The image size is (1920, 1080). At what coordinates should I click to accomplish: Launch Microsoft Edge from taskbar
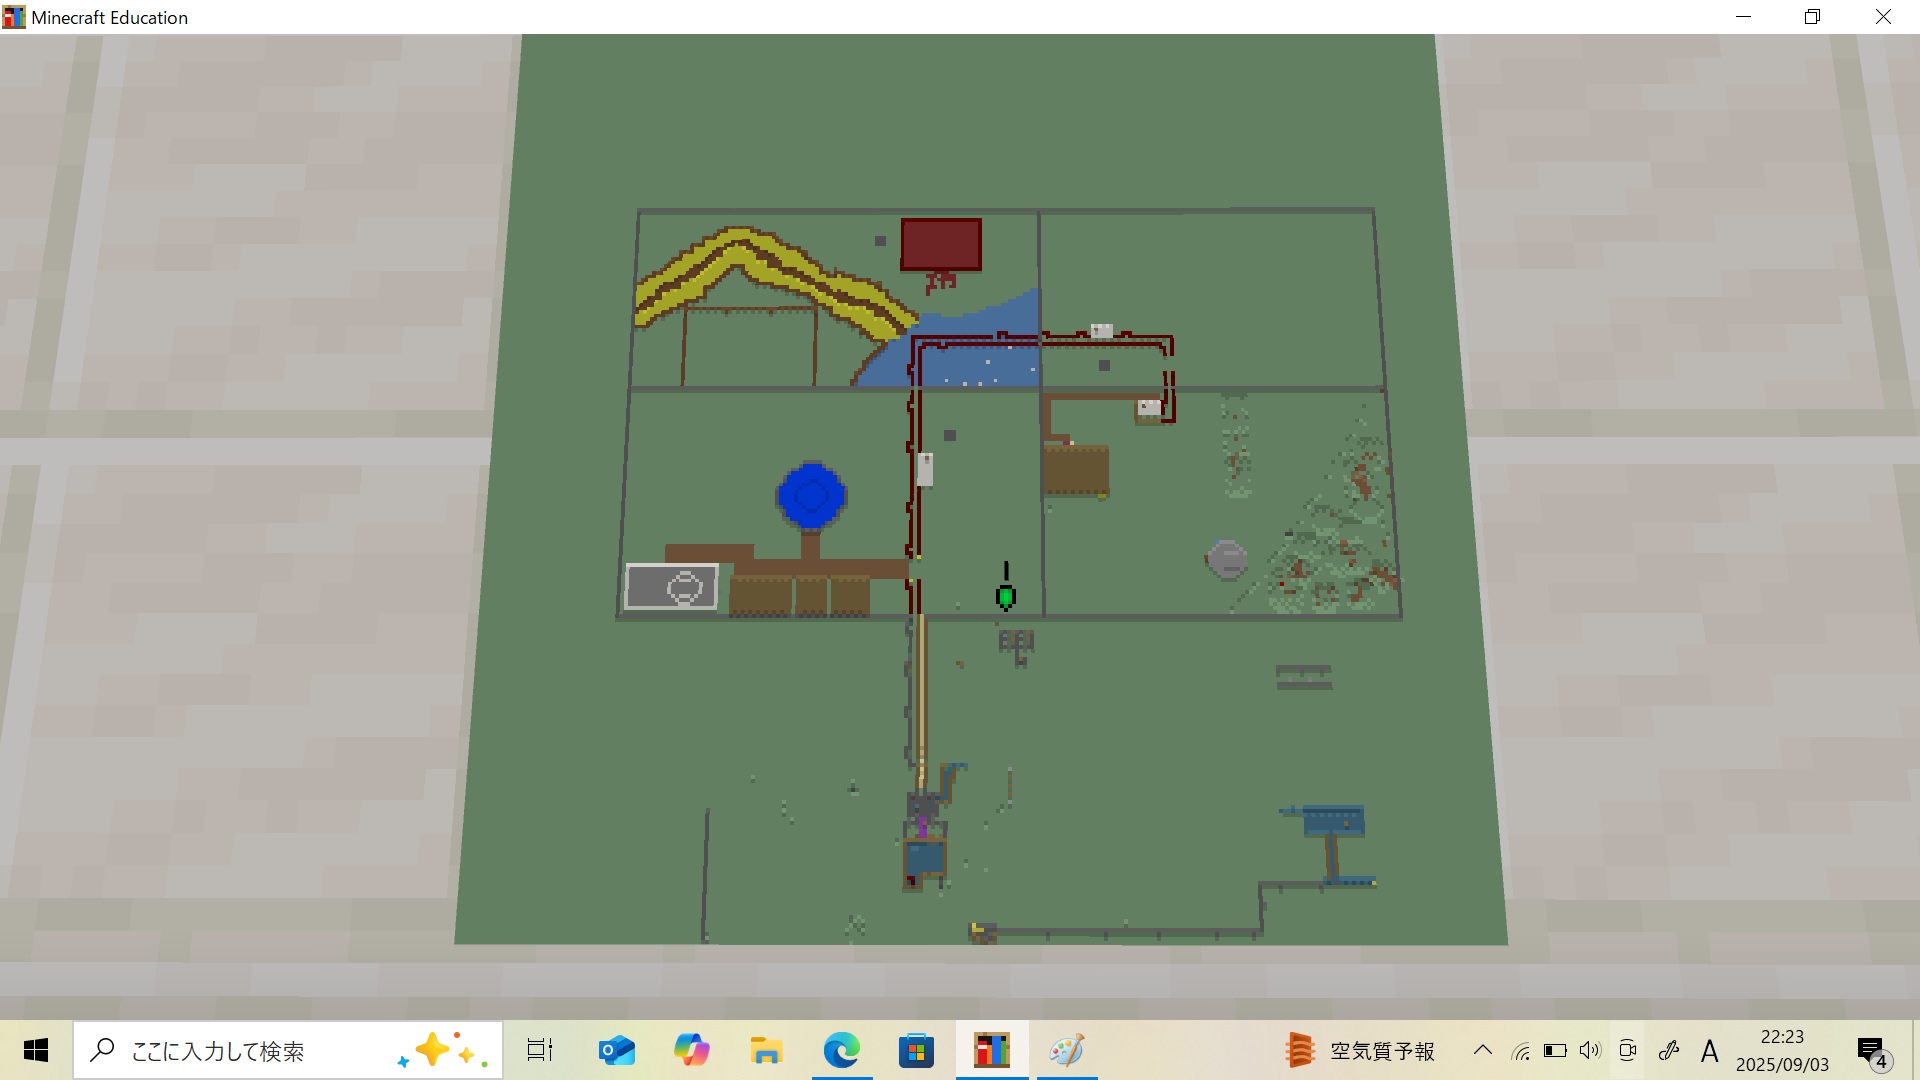tap(841, 1051)
